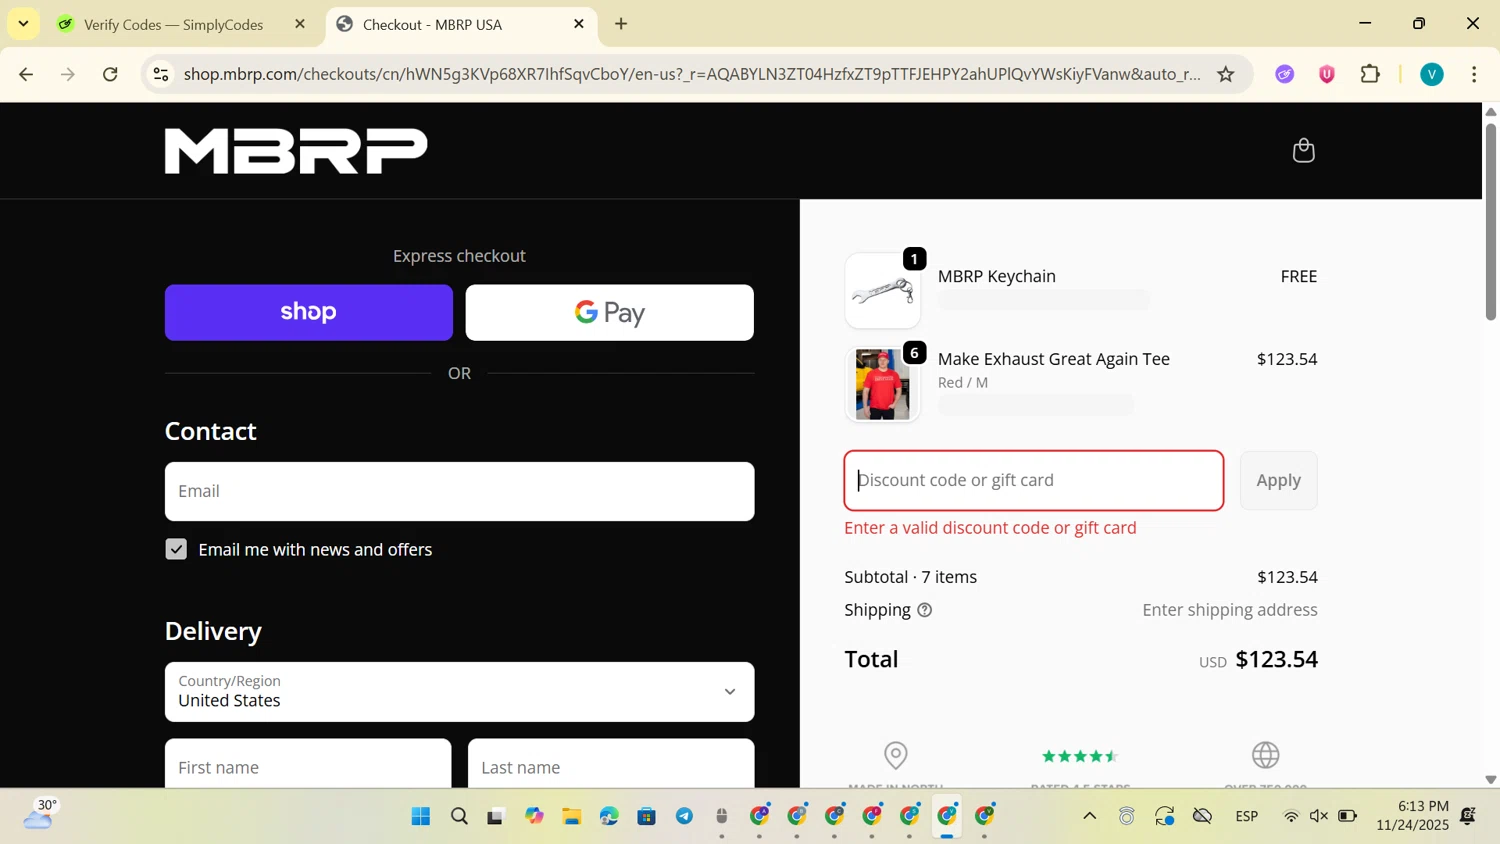Open the Windows Start menu
The width and height of the screenshot is (1500, 844).
click(x=421, y=816)
